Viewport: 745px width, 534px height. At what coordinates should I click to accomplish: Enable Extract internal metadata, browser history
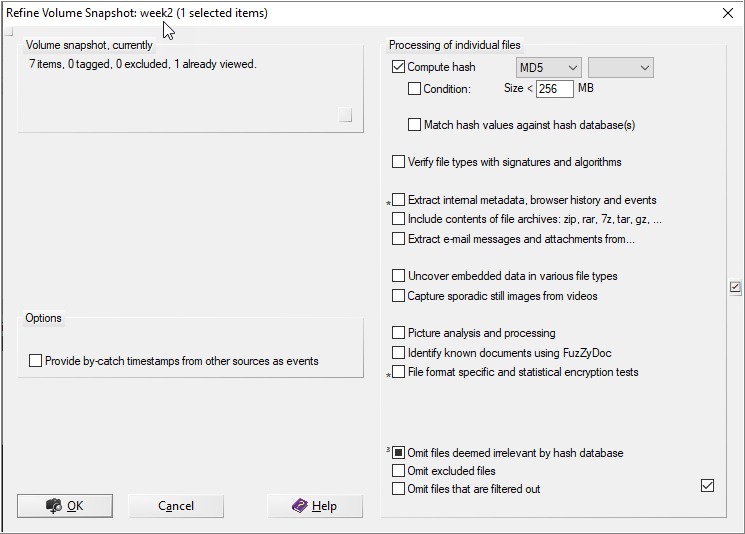tap(399, 200)
